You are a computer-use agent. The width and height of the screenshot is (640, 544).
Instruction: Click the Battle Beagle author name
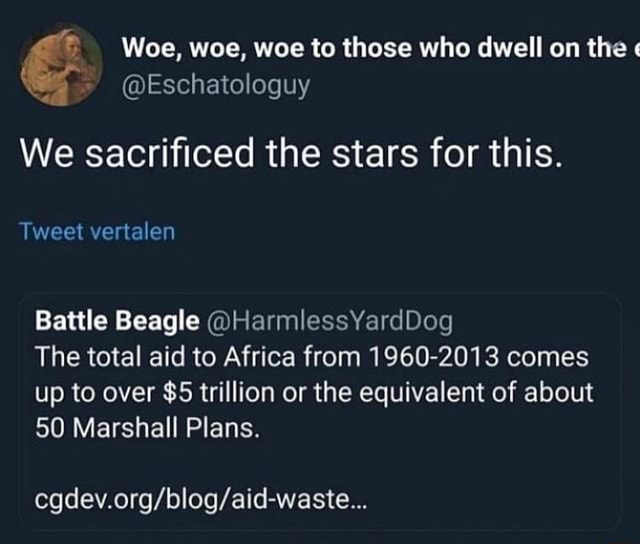click(x=117, y=321)
